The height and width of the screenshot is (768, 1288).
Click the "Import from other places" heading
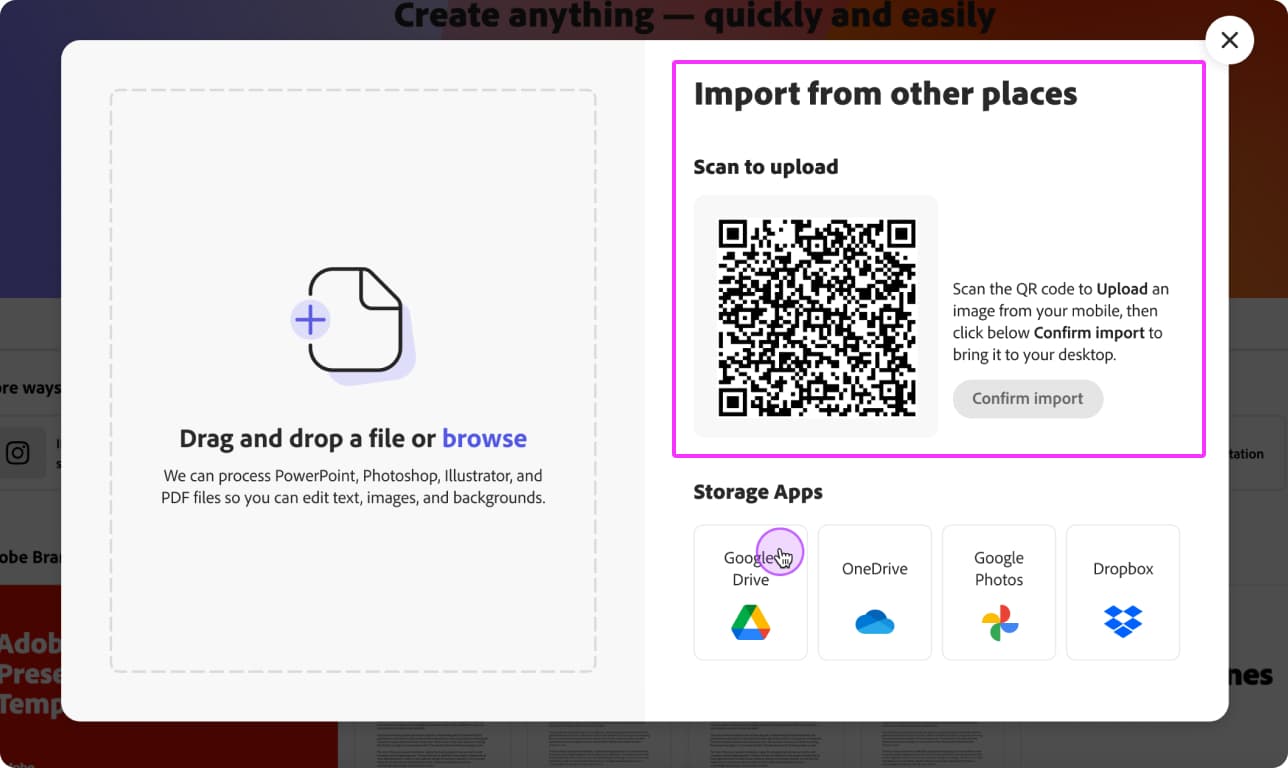(885, 93)
